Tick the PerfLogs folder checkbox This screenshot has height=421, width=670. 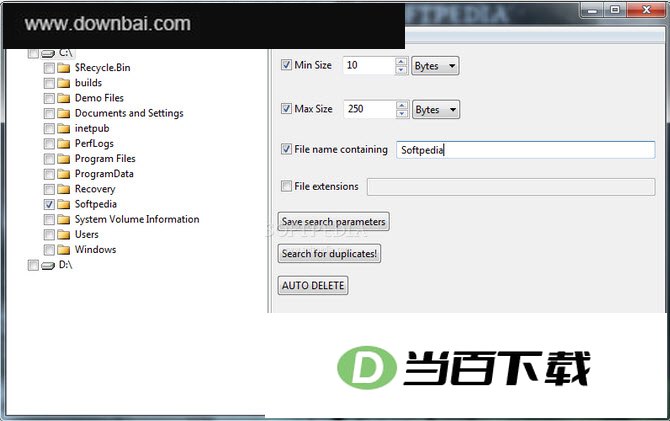coord(49,144)
